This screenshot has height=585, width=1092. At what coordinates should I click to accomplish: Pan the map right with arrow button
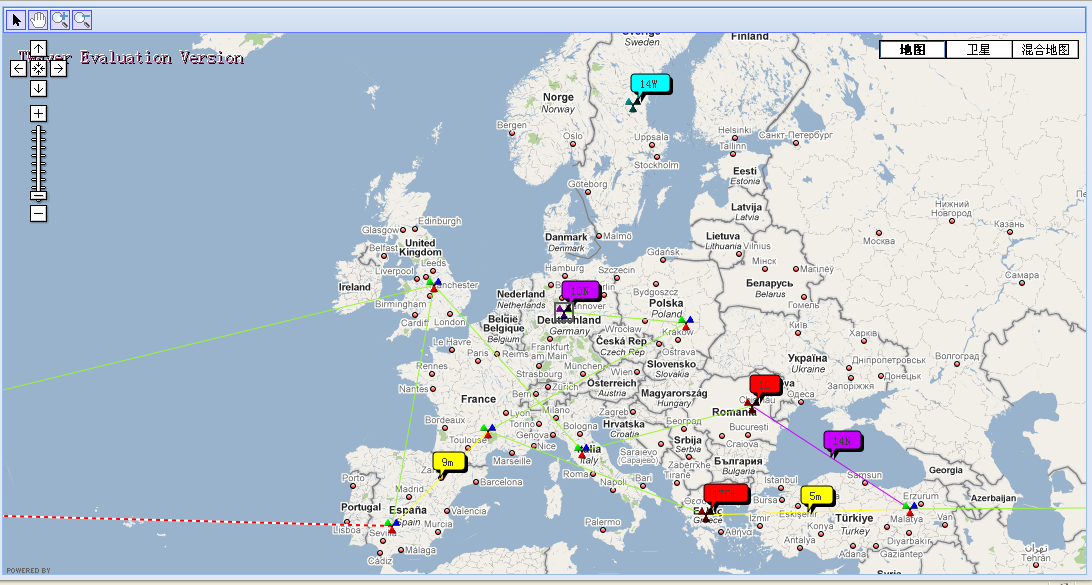coord(58,68)
